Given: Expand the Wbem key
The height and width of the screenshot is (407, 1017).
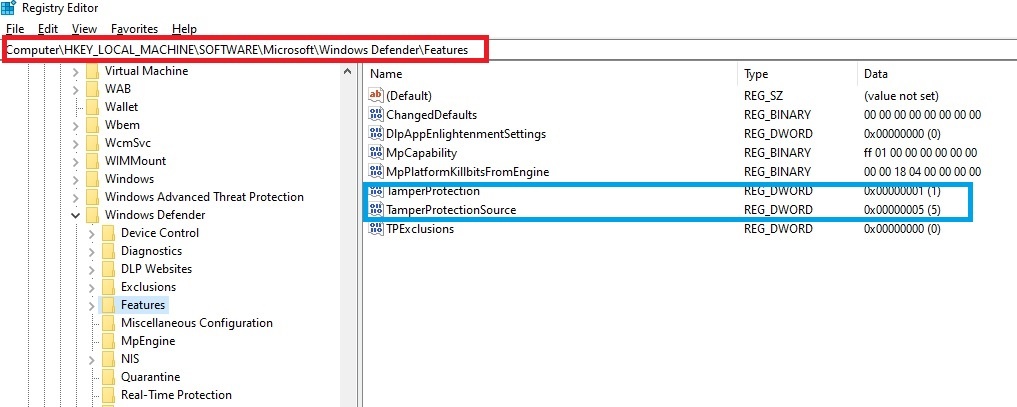Looking at the screenshot, I should pos(76,125).
